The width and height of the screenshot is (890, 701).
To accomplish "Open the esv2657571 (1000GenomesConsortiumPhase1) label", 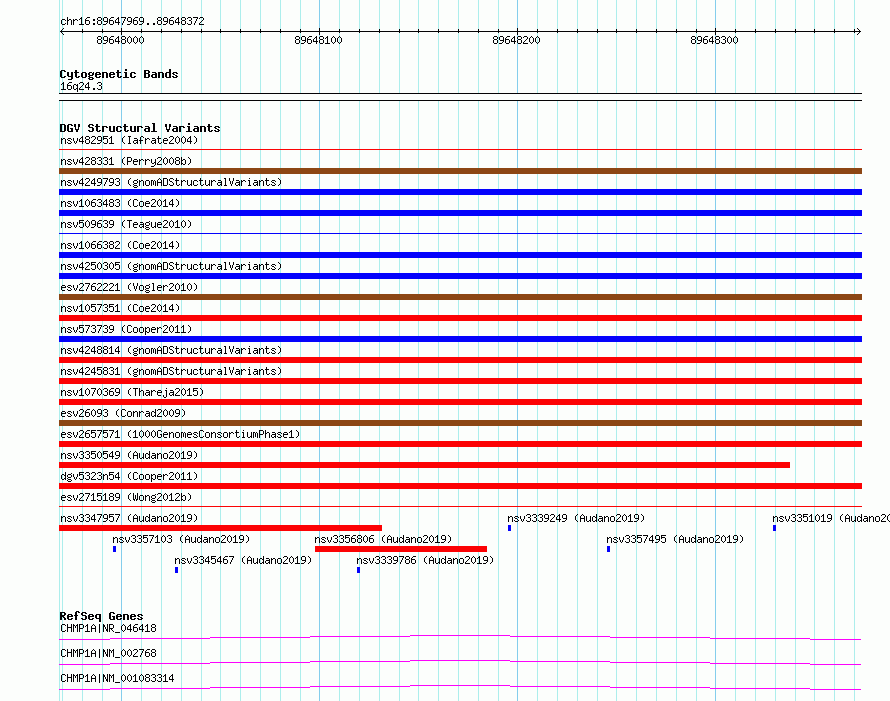I will coord(180,434).
